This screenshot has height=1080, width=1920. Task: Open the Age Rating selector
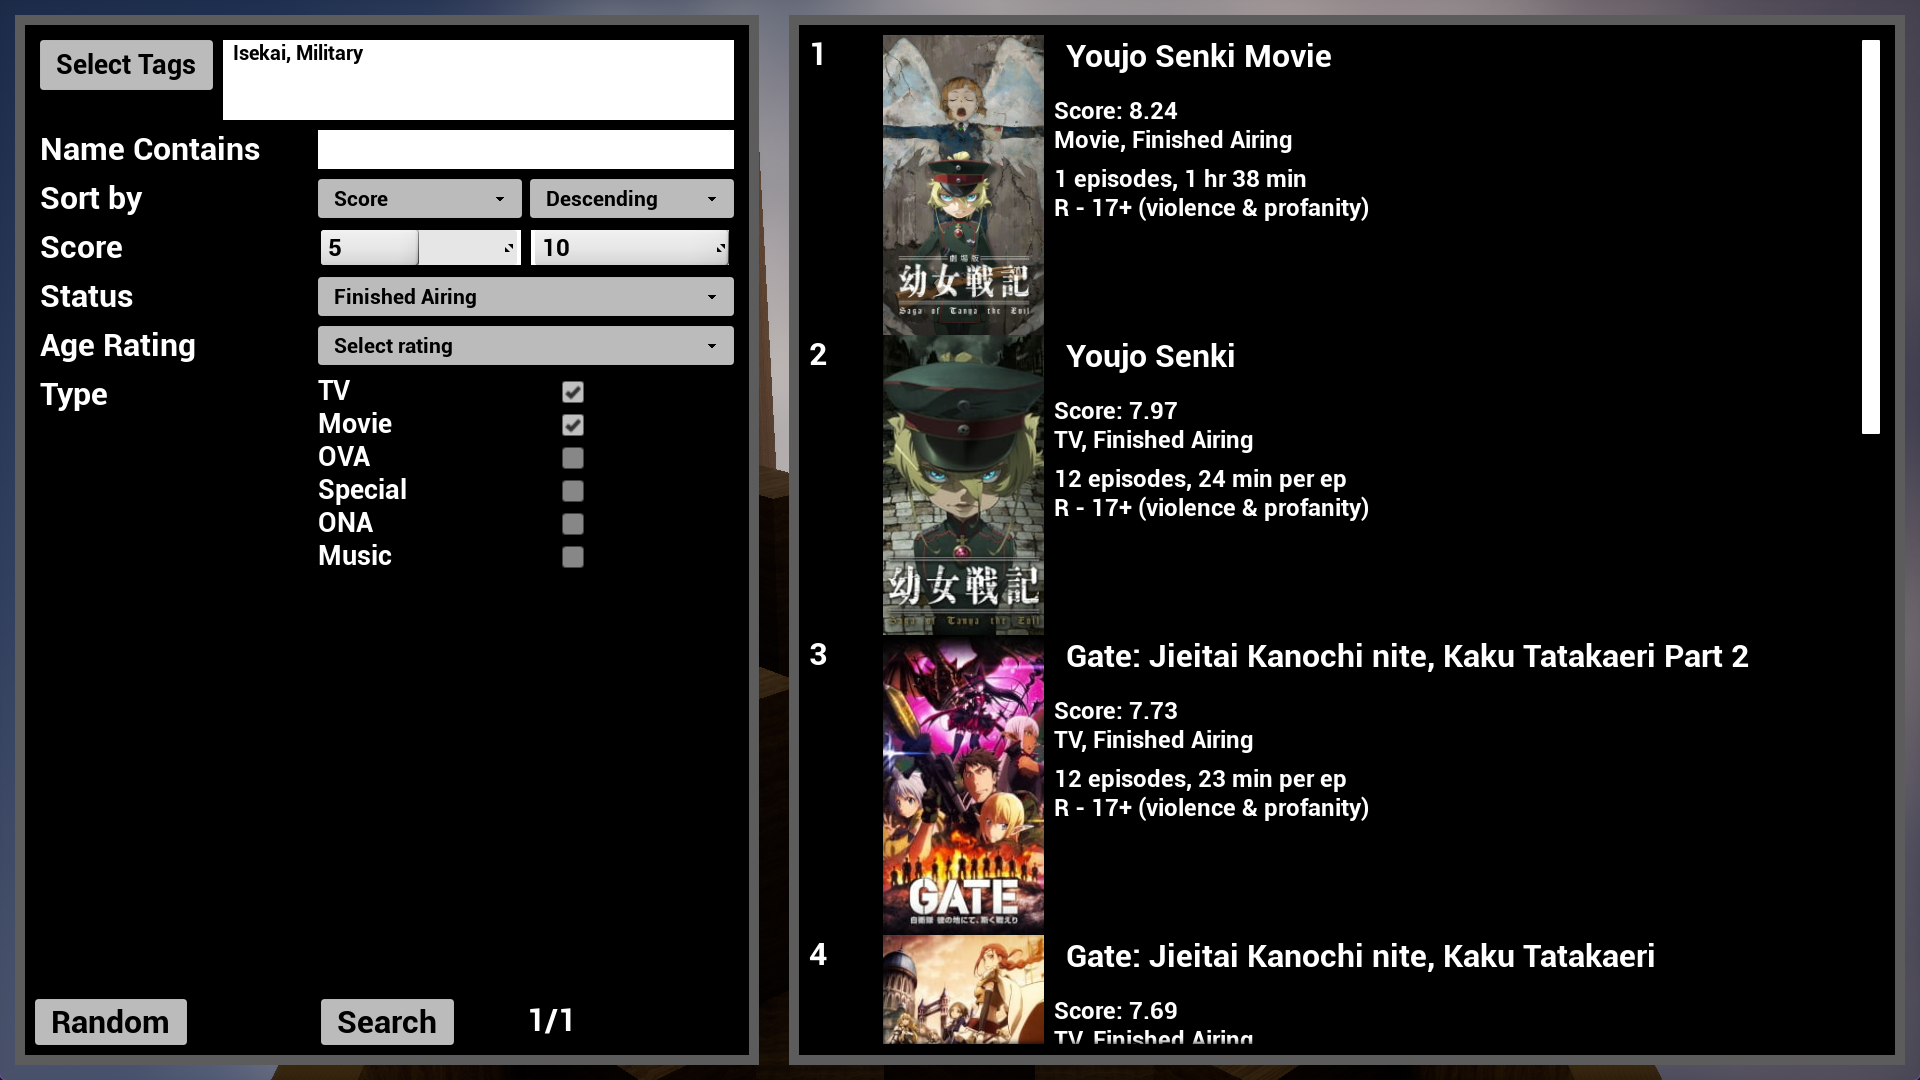525,344
